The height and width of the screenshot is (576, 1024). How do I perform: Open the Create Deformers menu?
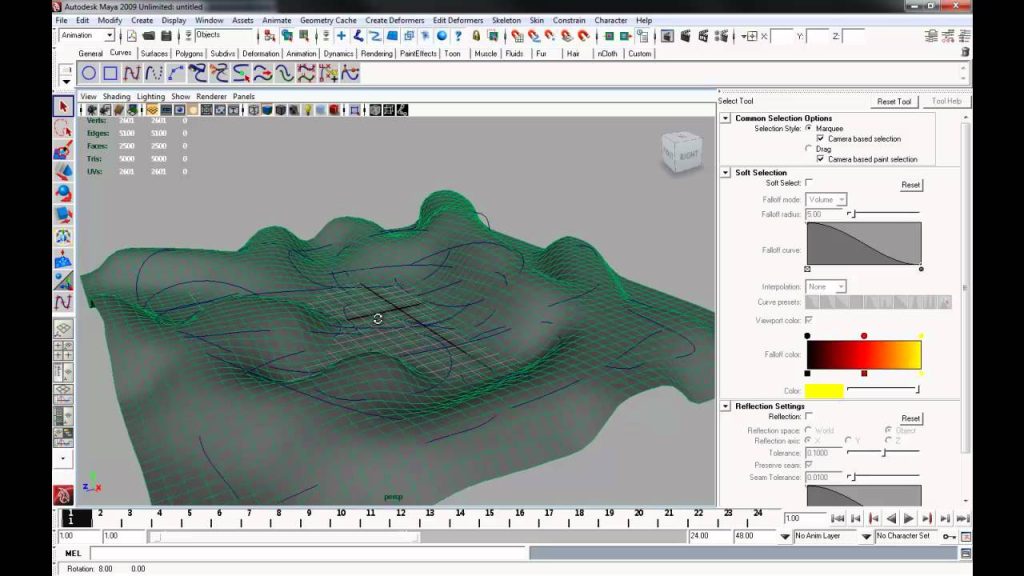tap(394, 20)
